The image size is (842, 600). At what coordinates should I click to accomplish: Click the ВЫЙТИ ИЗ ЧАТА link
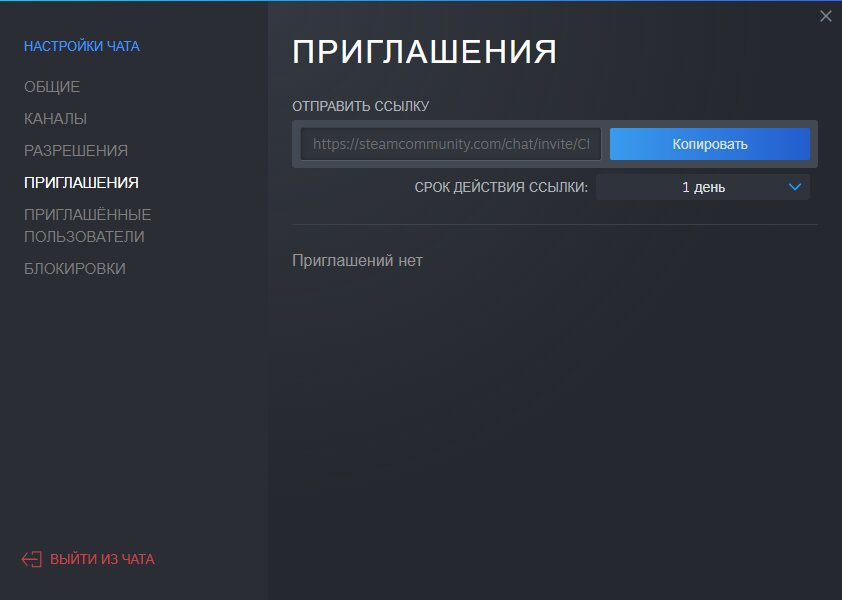(102, 559)
